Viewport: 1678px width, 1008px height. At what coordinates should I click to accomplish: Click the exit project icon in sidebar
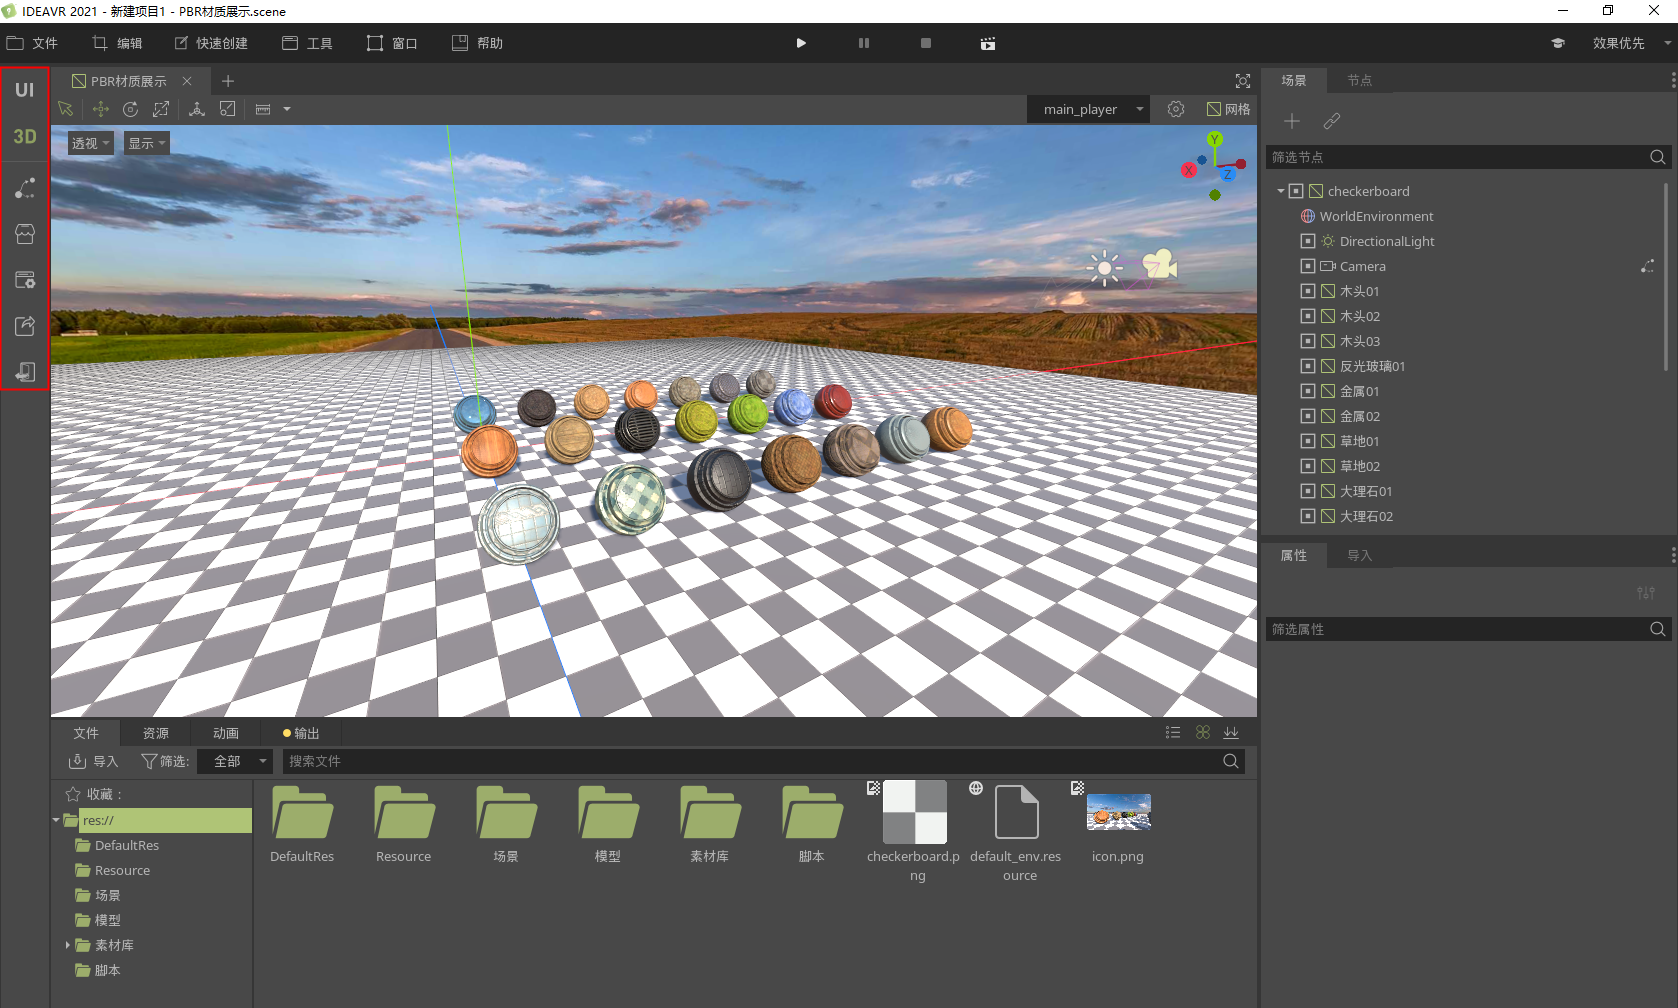point(25,372)
